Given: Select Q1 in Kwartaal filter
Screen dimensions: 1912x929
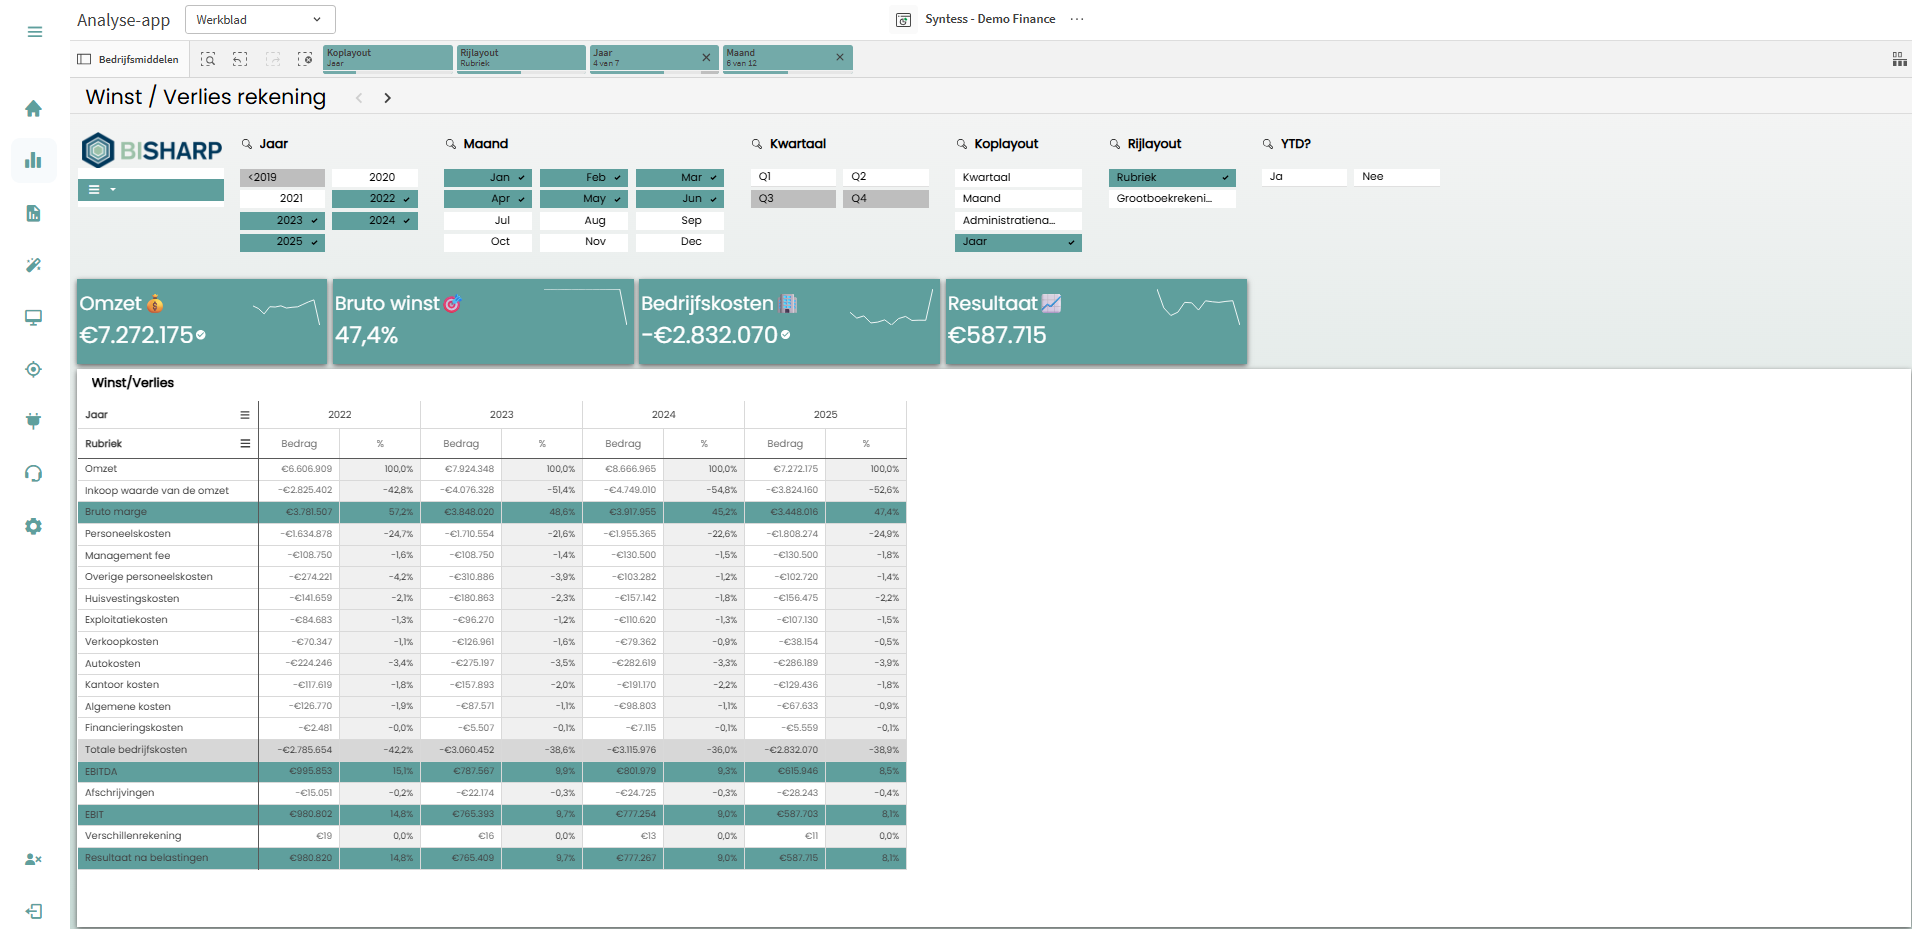Looking at the screenshot, I should (x=793, y=177).
